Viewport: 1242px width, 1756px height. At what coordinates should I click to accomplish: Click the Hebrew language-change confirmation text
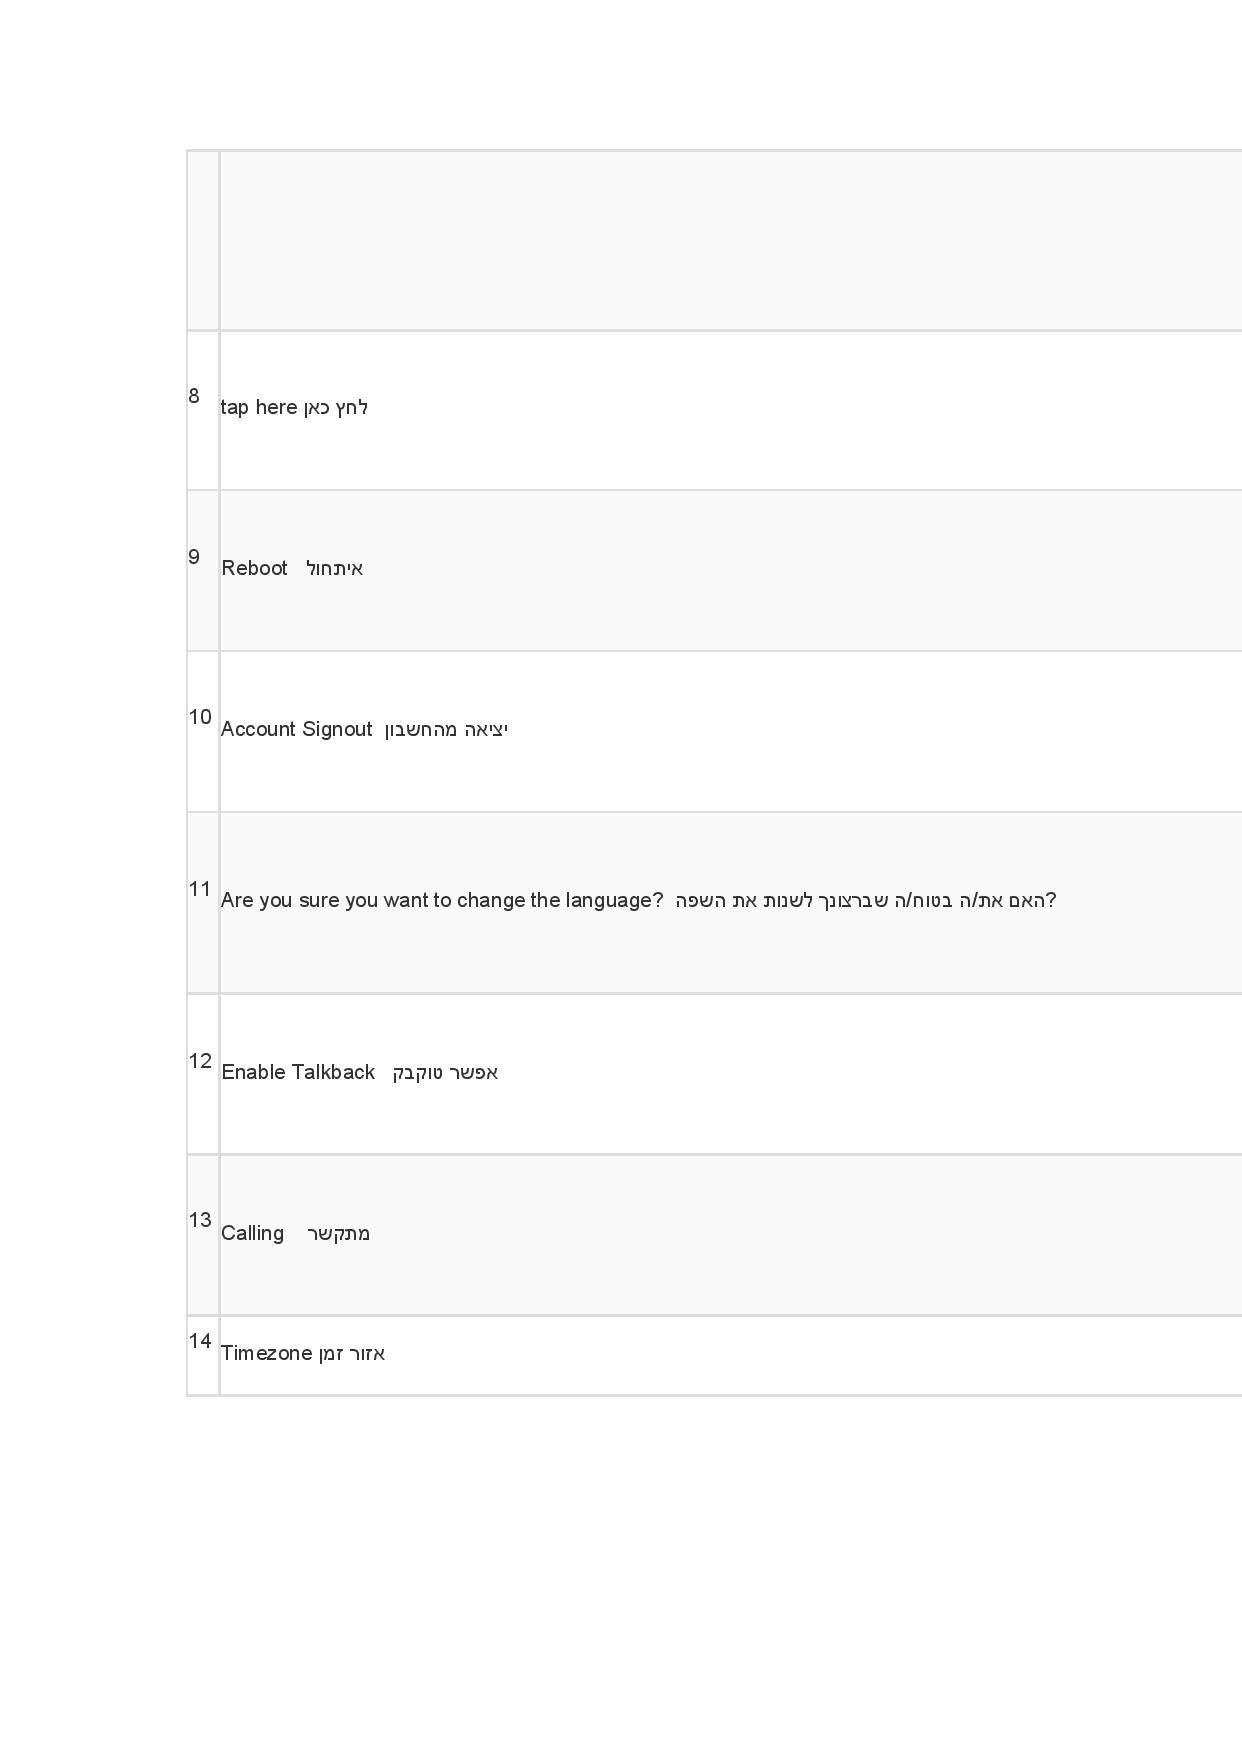coord(866,900)
